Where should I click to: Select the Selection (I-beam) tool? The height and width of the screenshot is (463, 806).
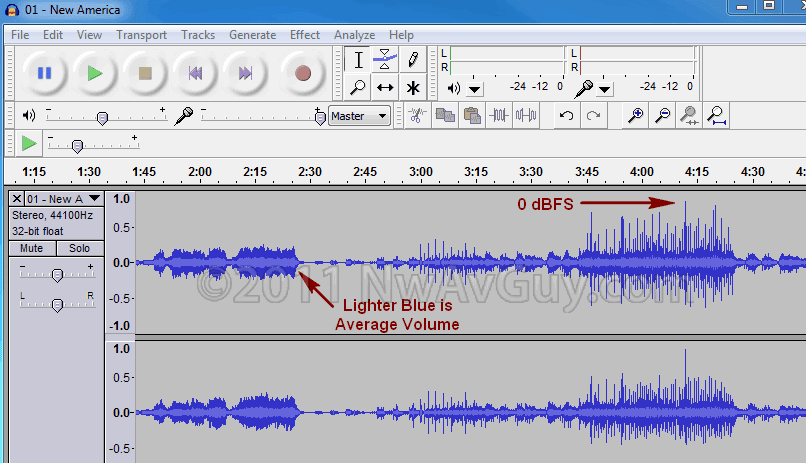358,60
